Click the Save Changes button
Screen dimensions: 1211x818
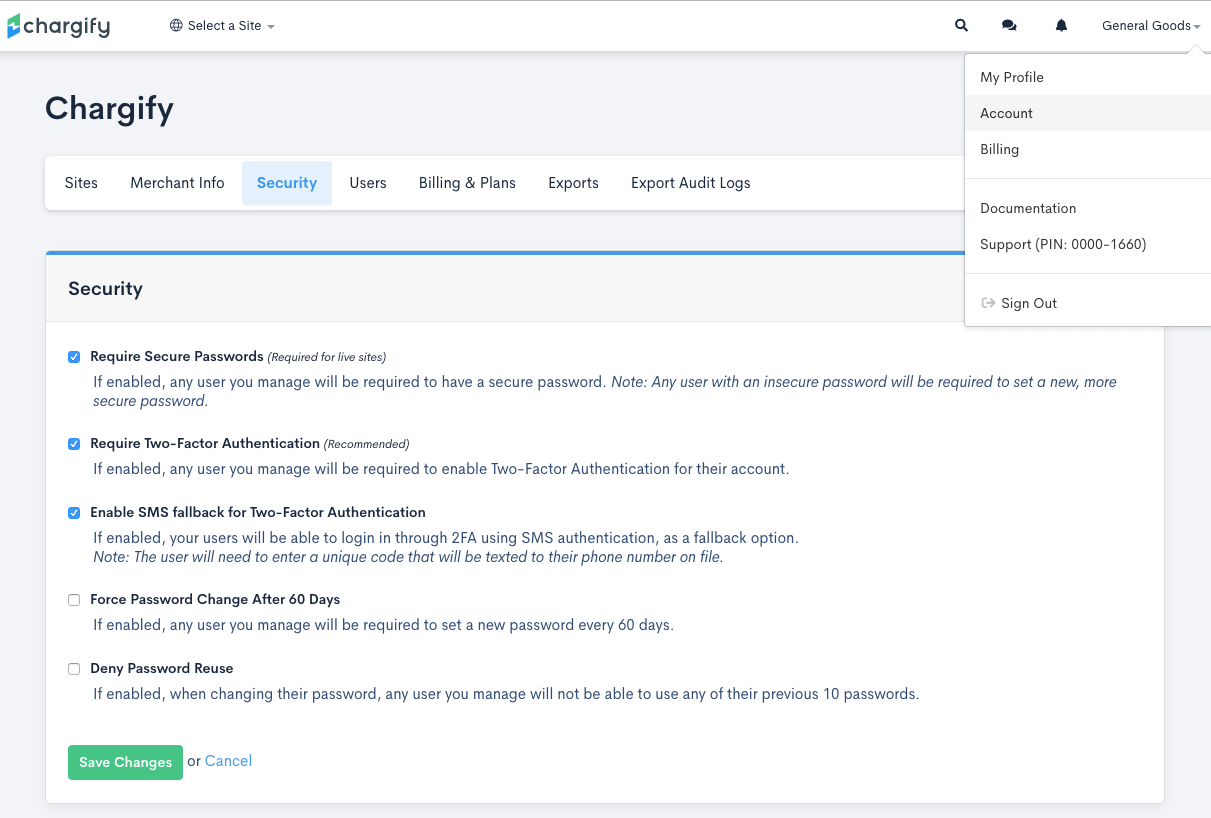(x=125, y=762)
